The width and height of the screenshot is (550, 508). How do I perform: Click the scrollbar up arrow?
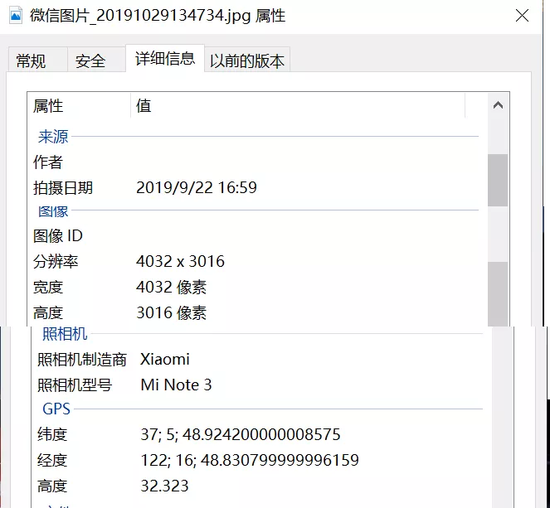tap(498, 105)
